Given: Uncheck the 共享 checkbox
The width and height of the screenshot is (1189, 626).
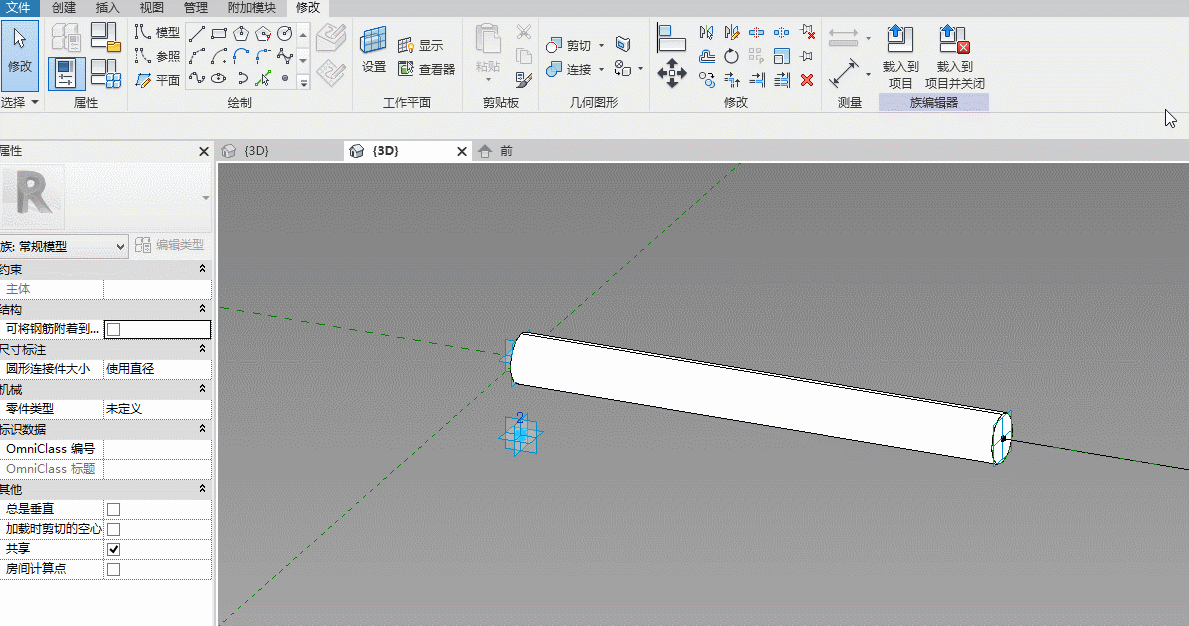Looking at the screenshot, I should (x=114, y=549).
